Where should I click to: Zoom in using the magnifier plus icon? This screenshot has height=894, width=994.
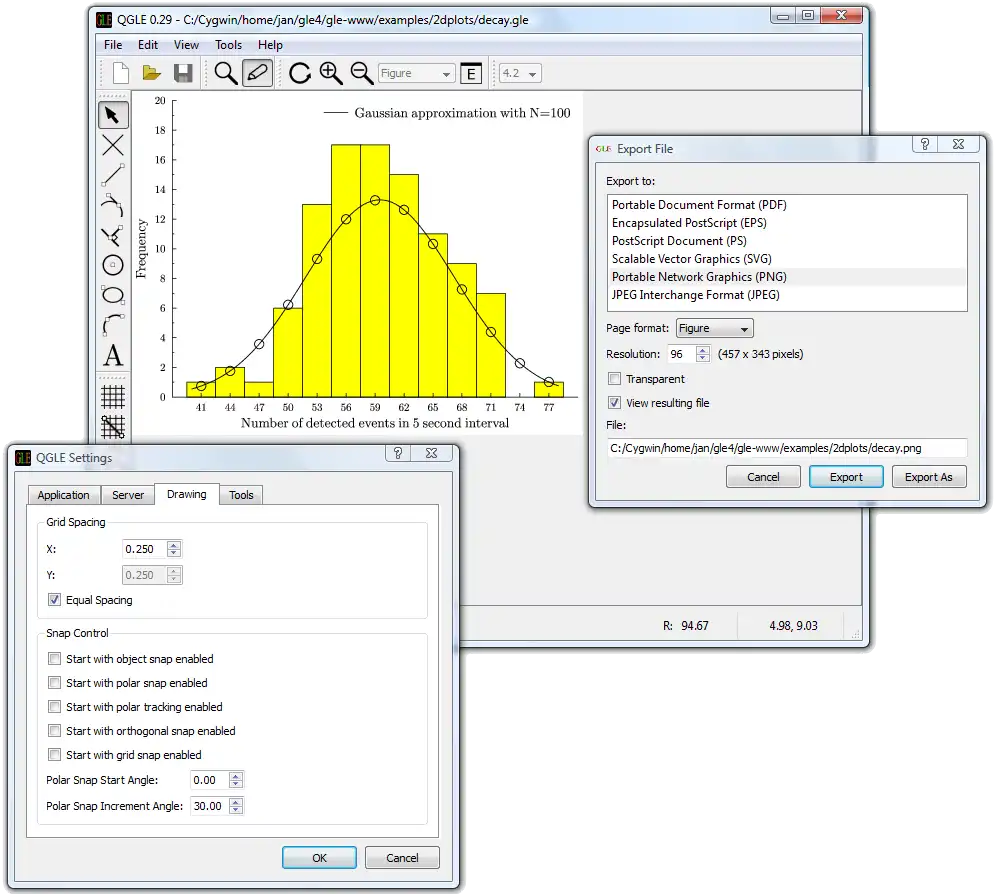[330, 72]
